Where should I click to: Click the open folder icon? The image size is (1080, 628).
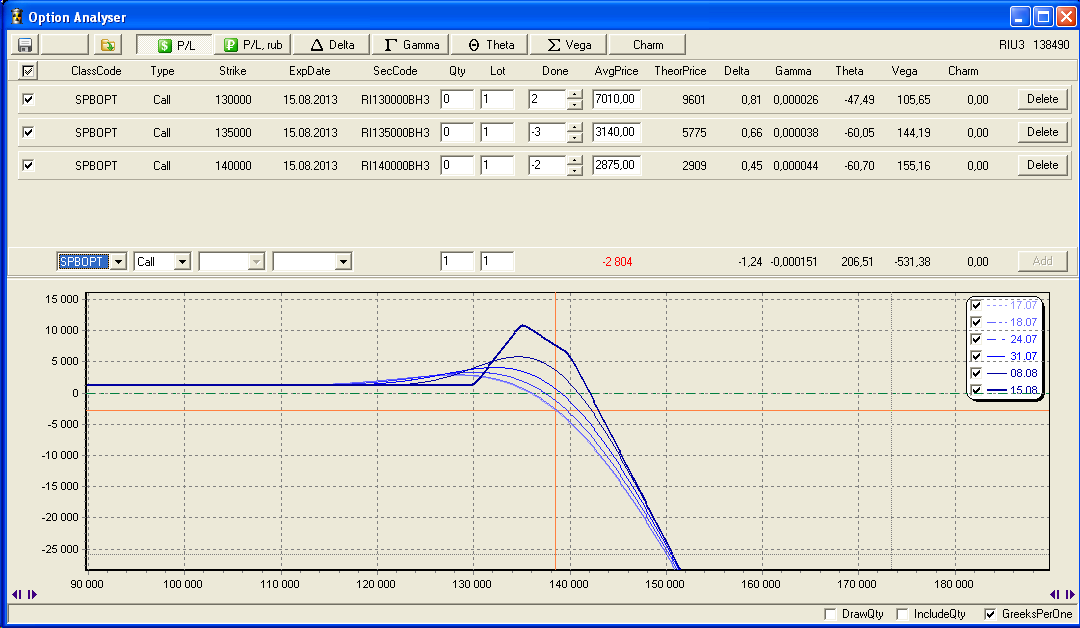point(107,45)
